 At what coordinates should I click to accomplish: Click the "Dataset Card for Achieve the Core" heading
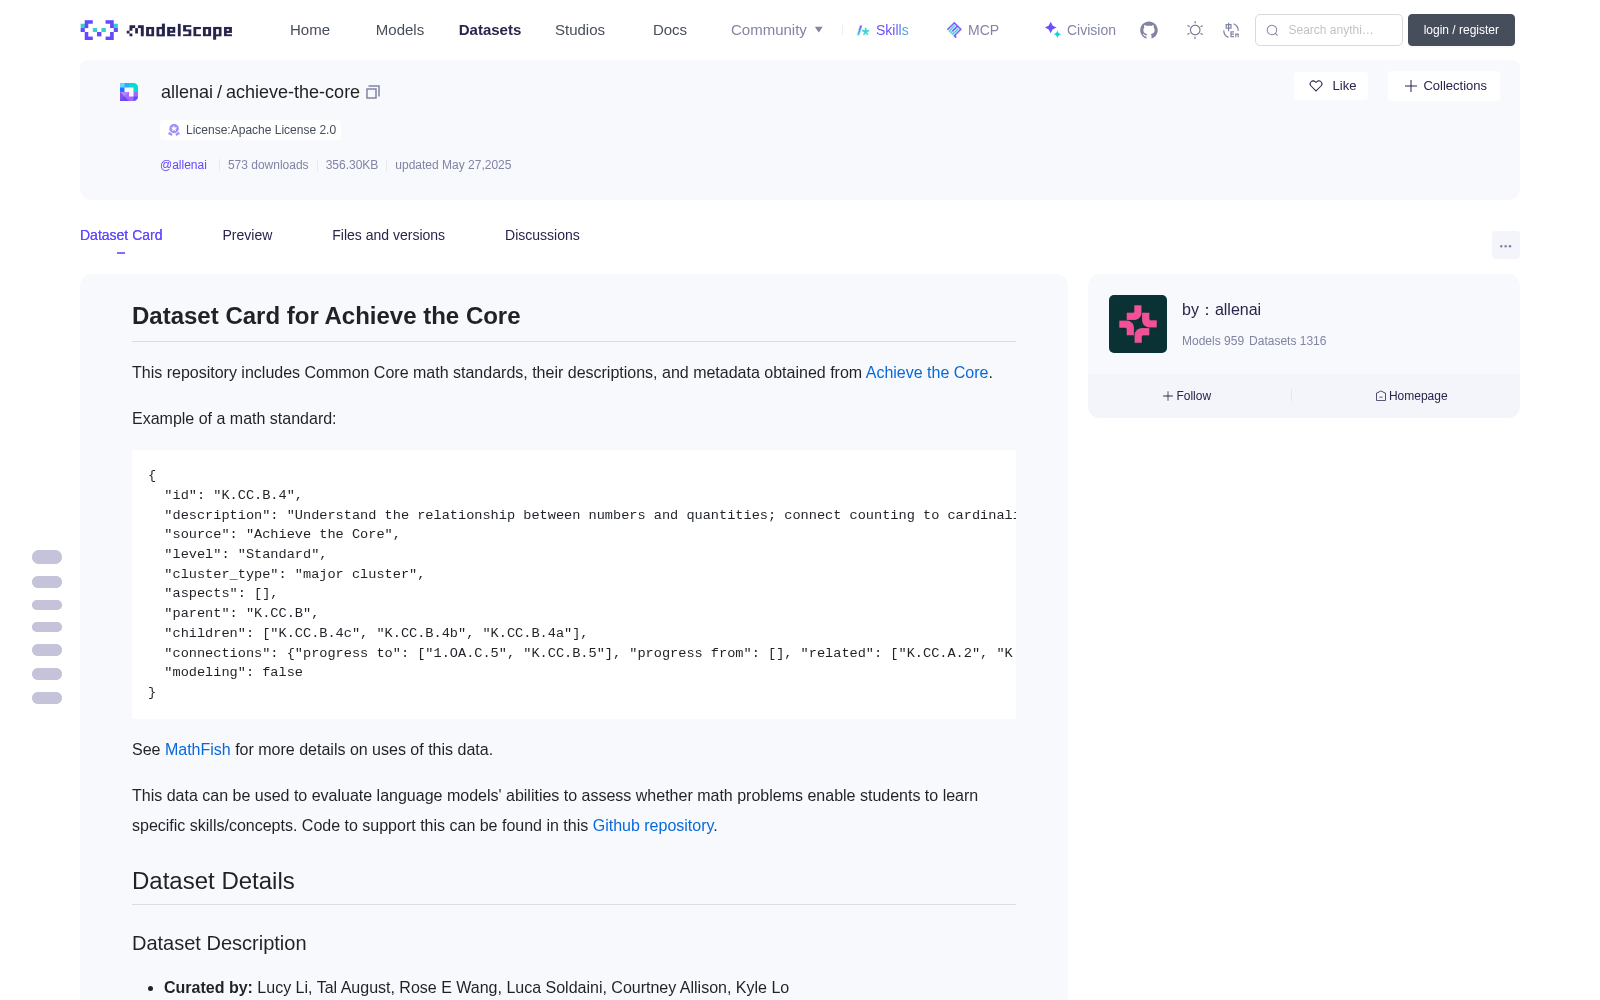[x=326, y=316]
